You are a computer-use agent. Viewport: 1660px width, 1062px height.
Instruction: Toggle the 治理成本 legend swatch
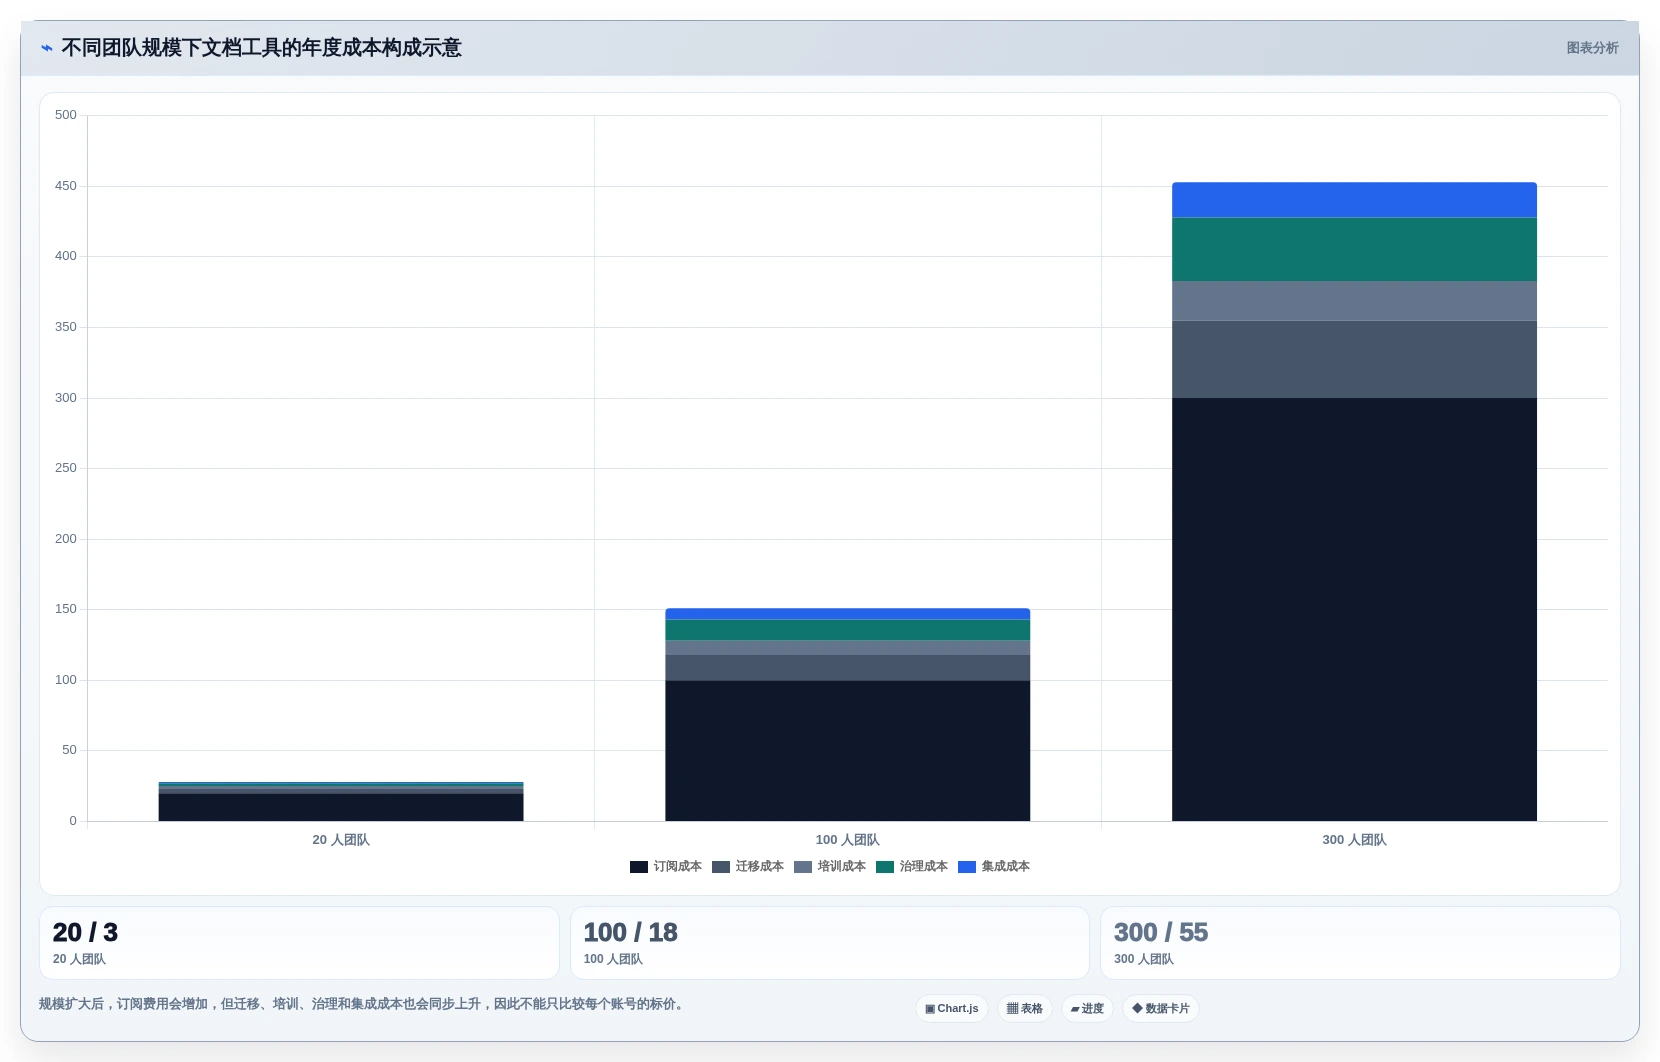(885, 867)
